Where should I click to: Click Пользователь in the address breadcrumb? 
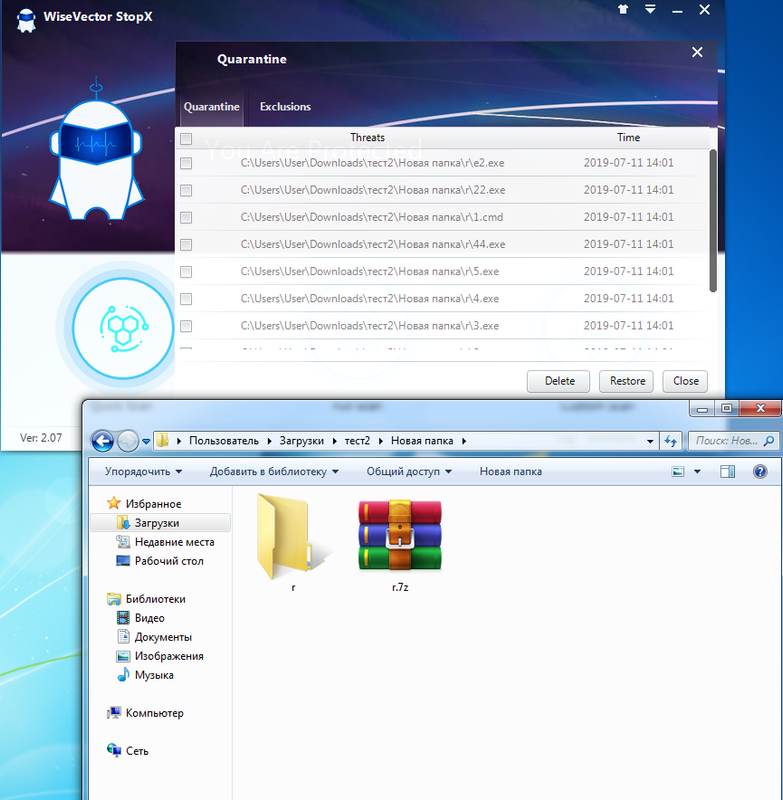pyautogui.click(x=224, y=441)
